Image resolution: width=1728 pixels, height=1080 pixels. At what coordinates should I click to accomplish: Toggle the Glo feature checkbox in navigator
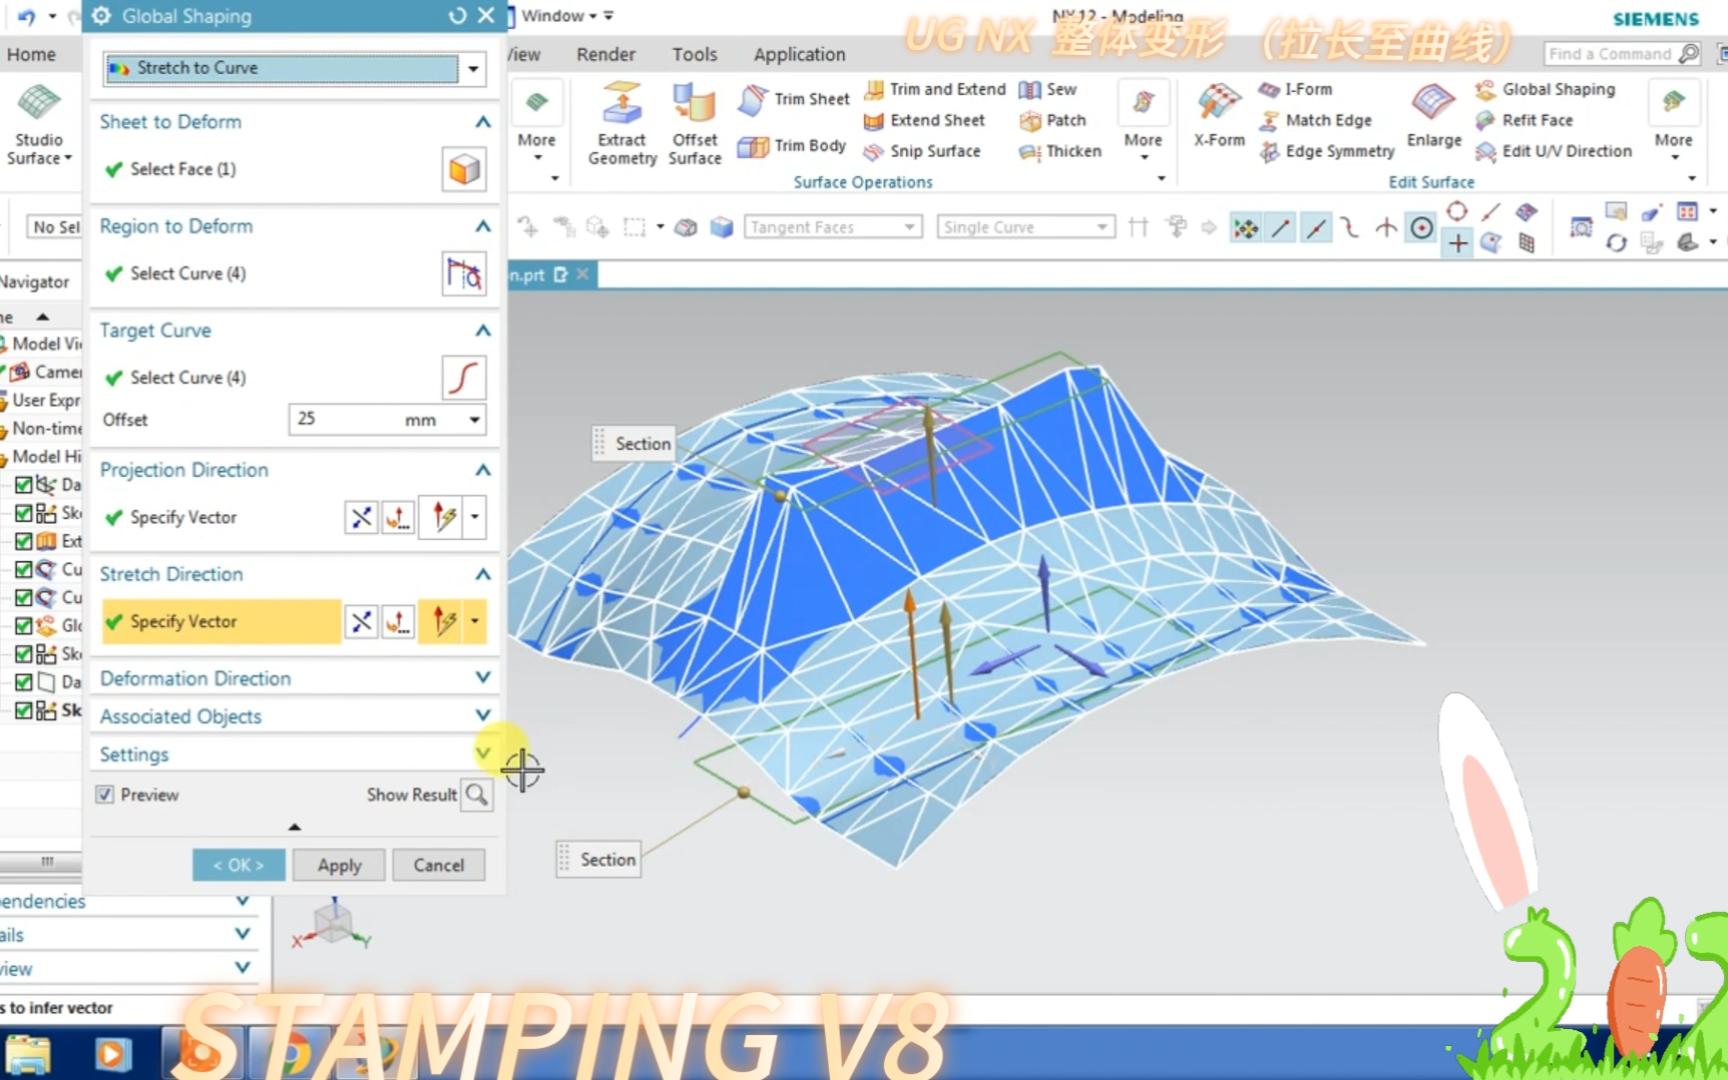tap(23, 625)
